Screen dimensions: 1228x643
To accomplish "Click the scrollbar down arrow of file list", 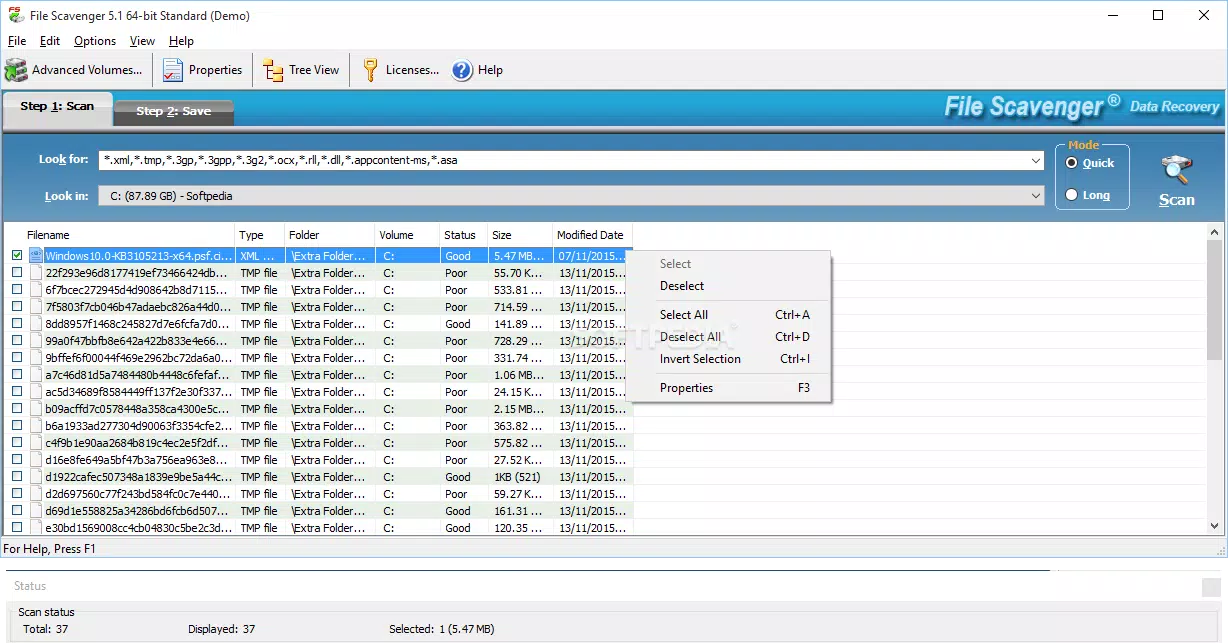I will click(1214, 525).
